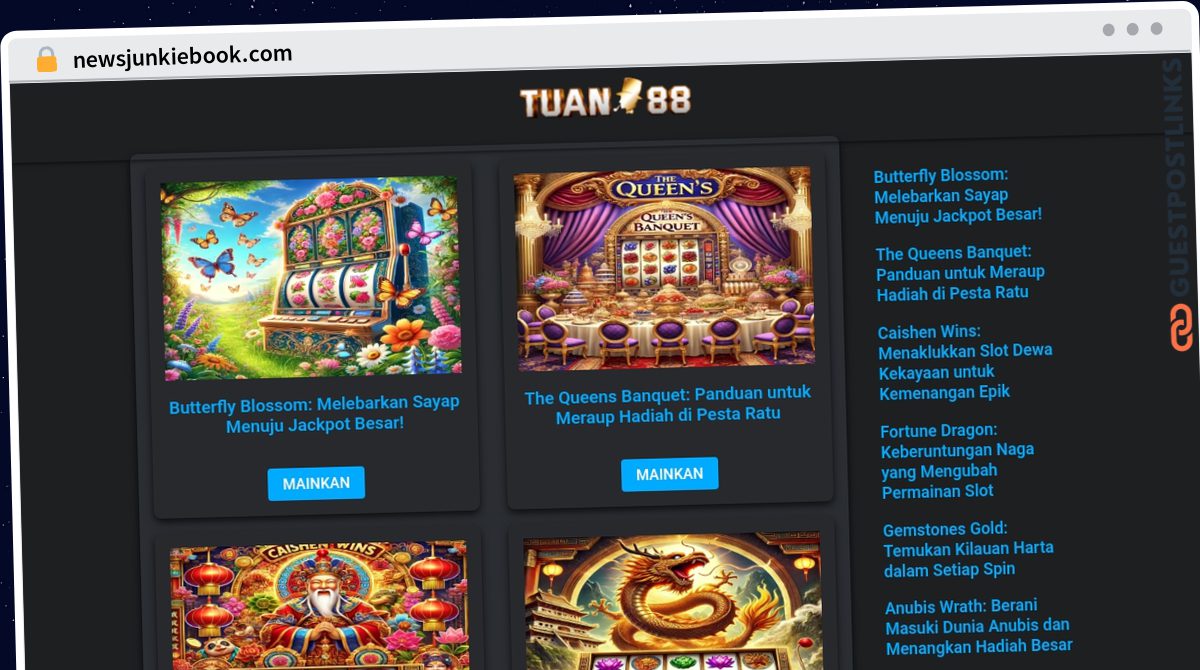
Task: Open the Caishen Wins slot thumbnail
Action: (x=320, y=606)
